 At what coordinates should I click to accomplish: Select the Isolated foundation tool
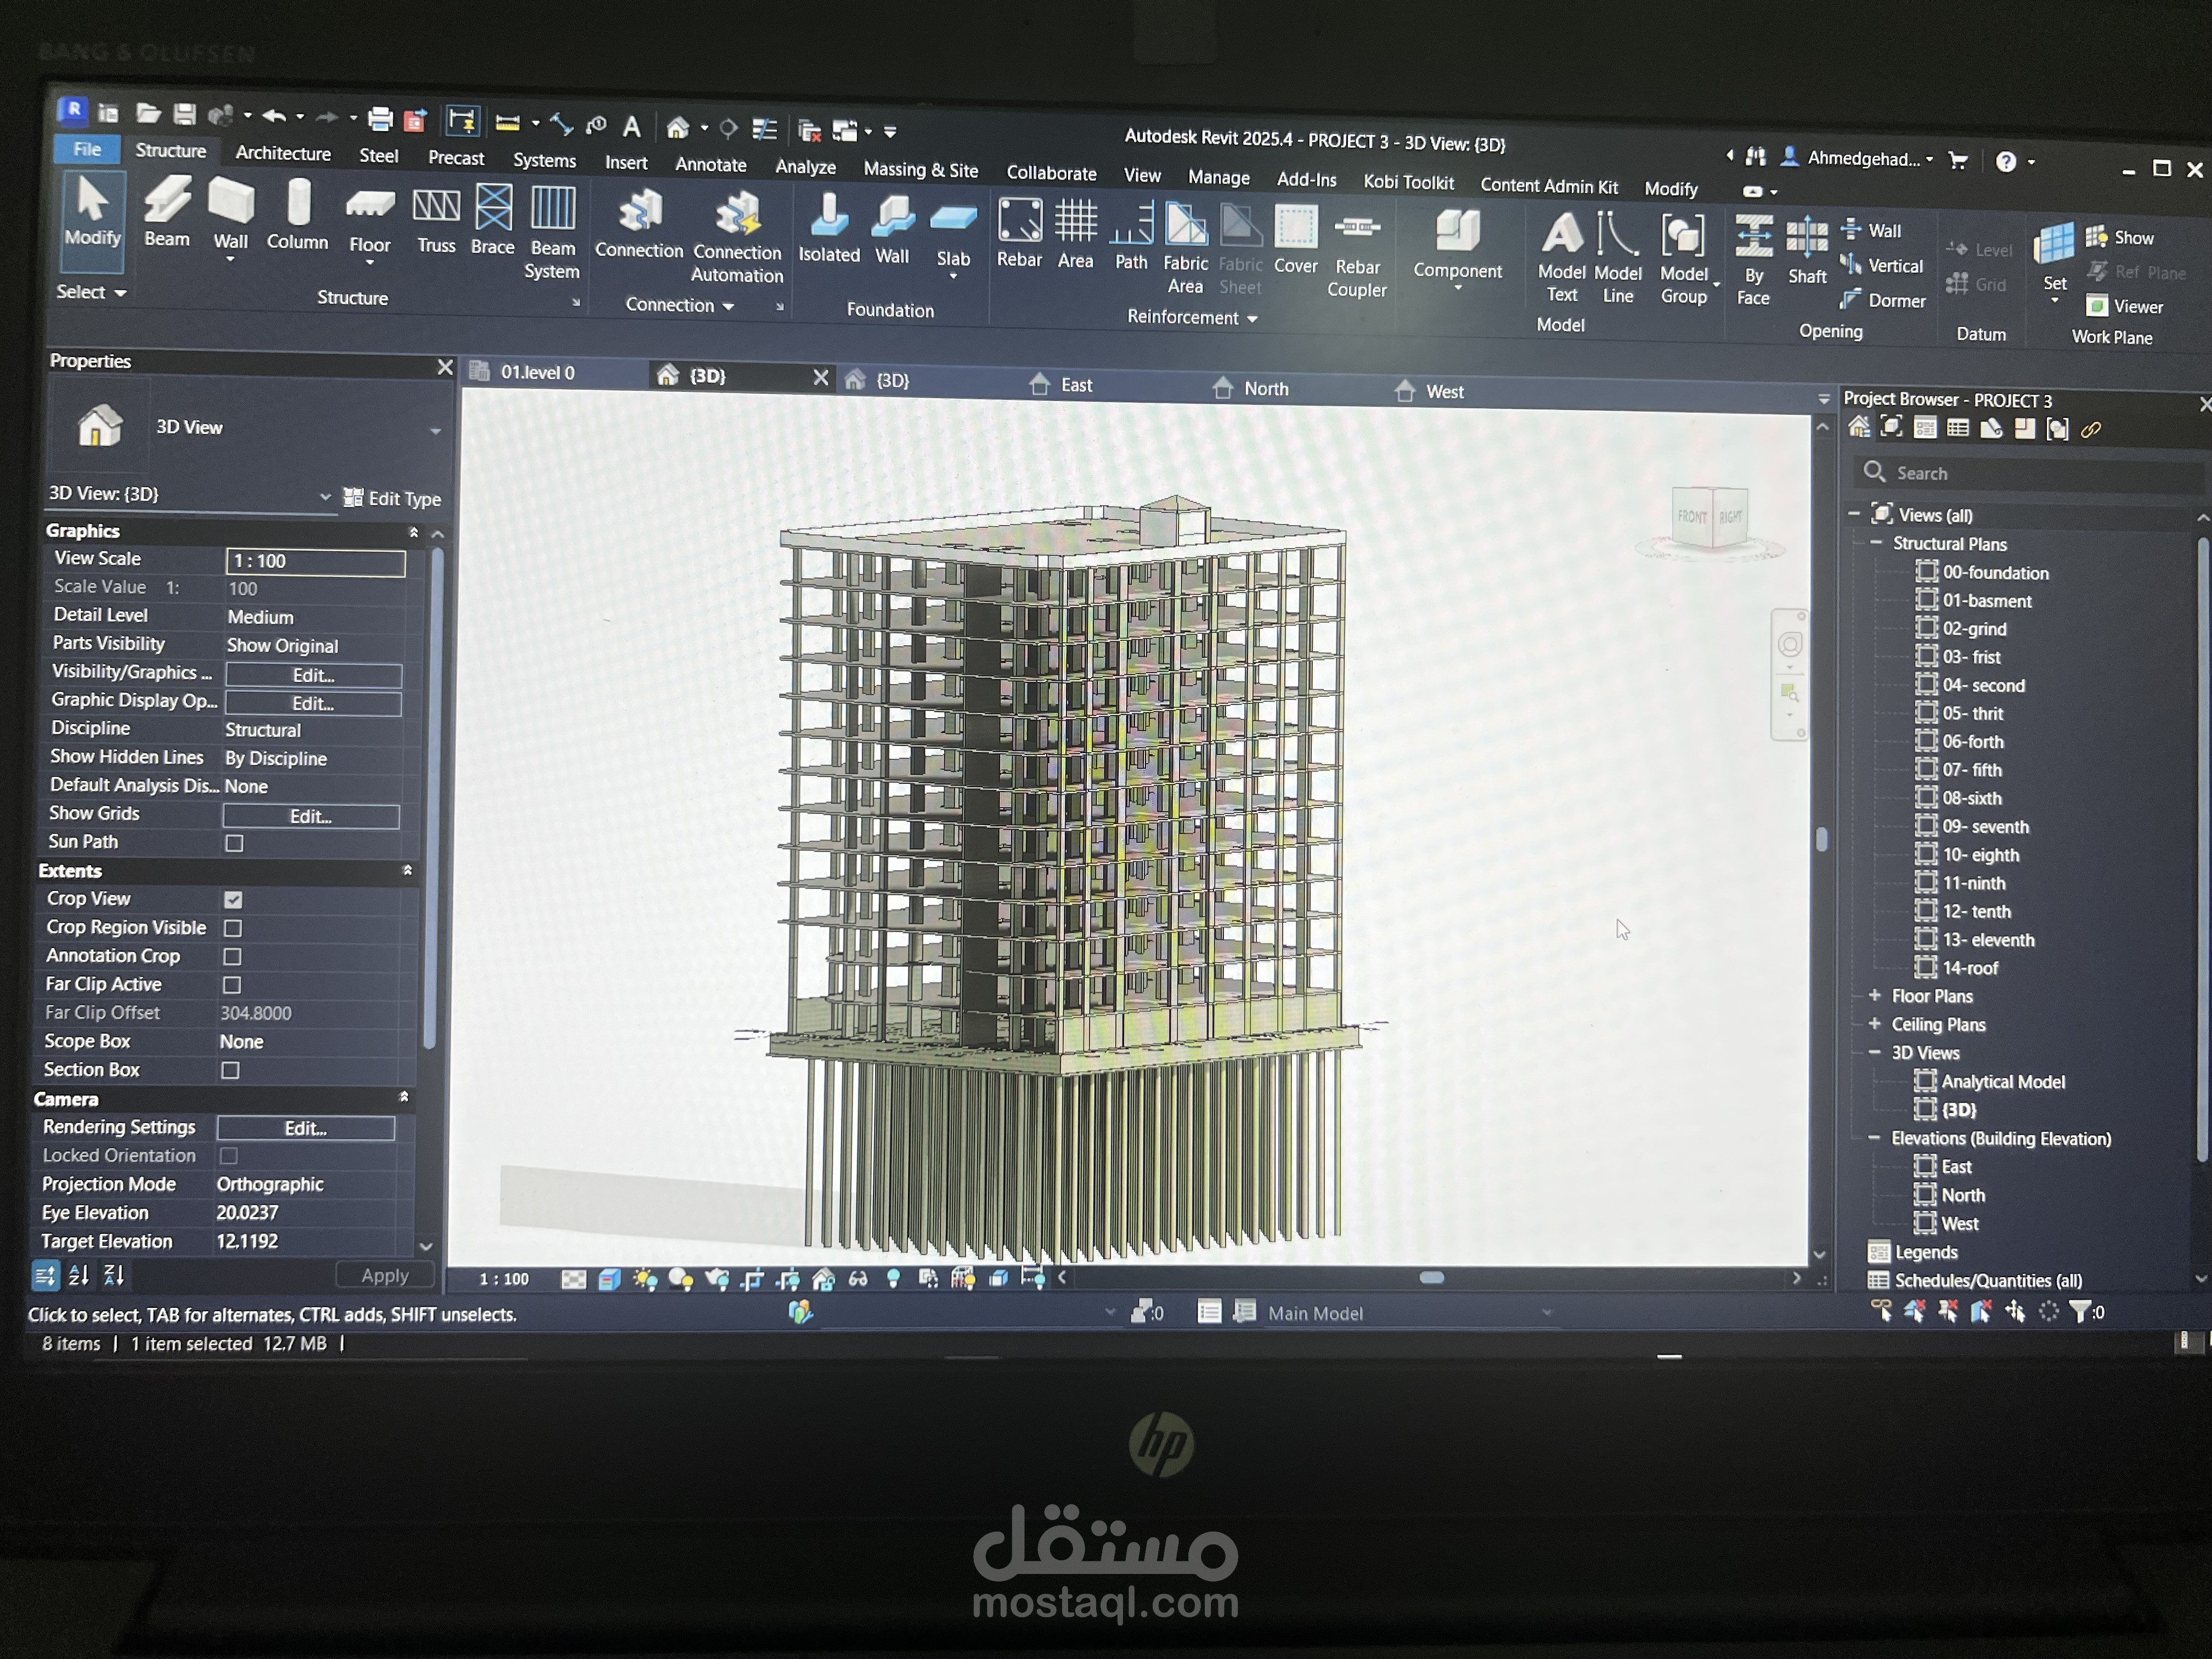pyautogui.click(x=829, y=229)
